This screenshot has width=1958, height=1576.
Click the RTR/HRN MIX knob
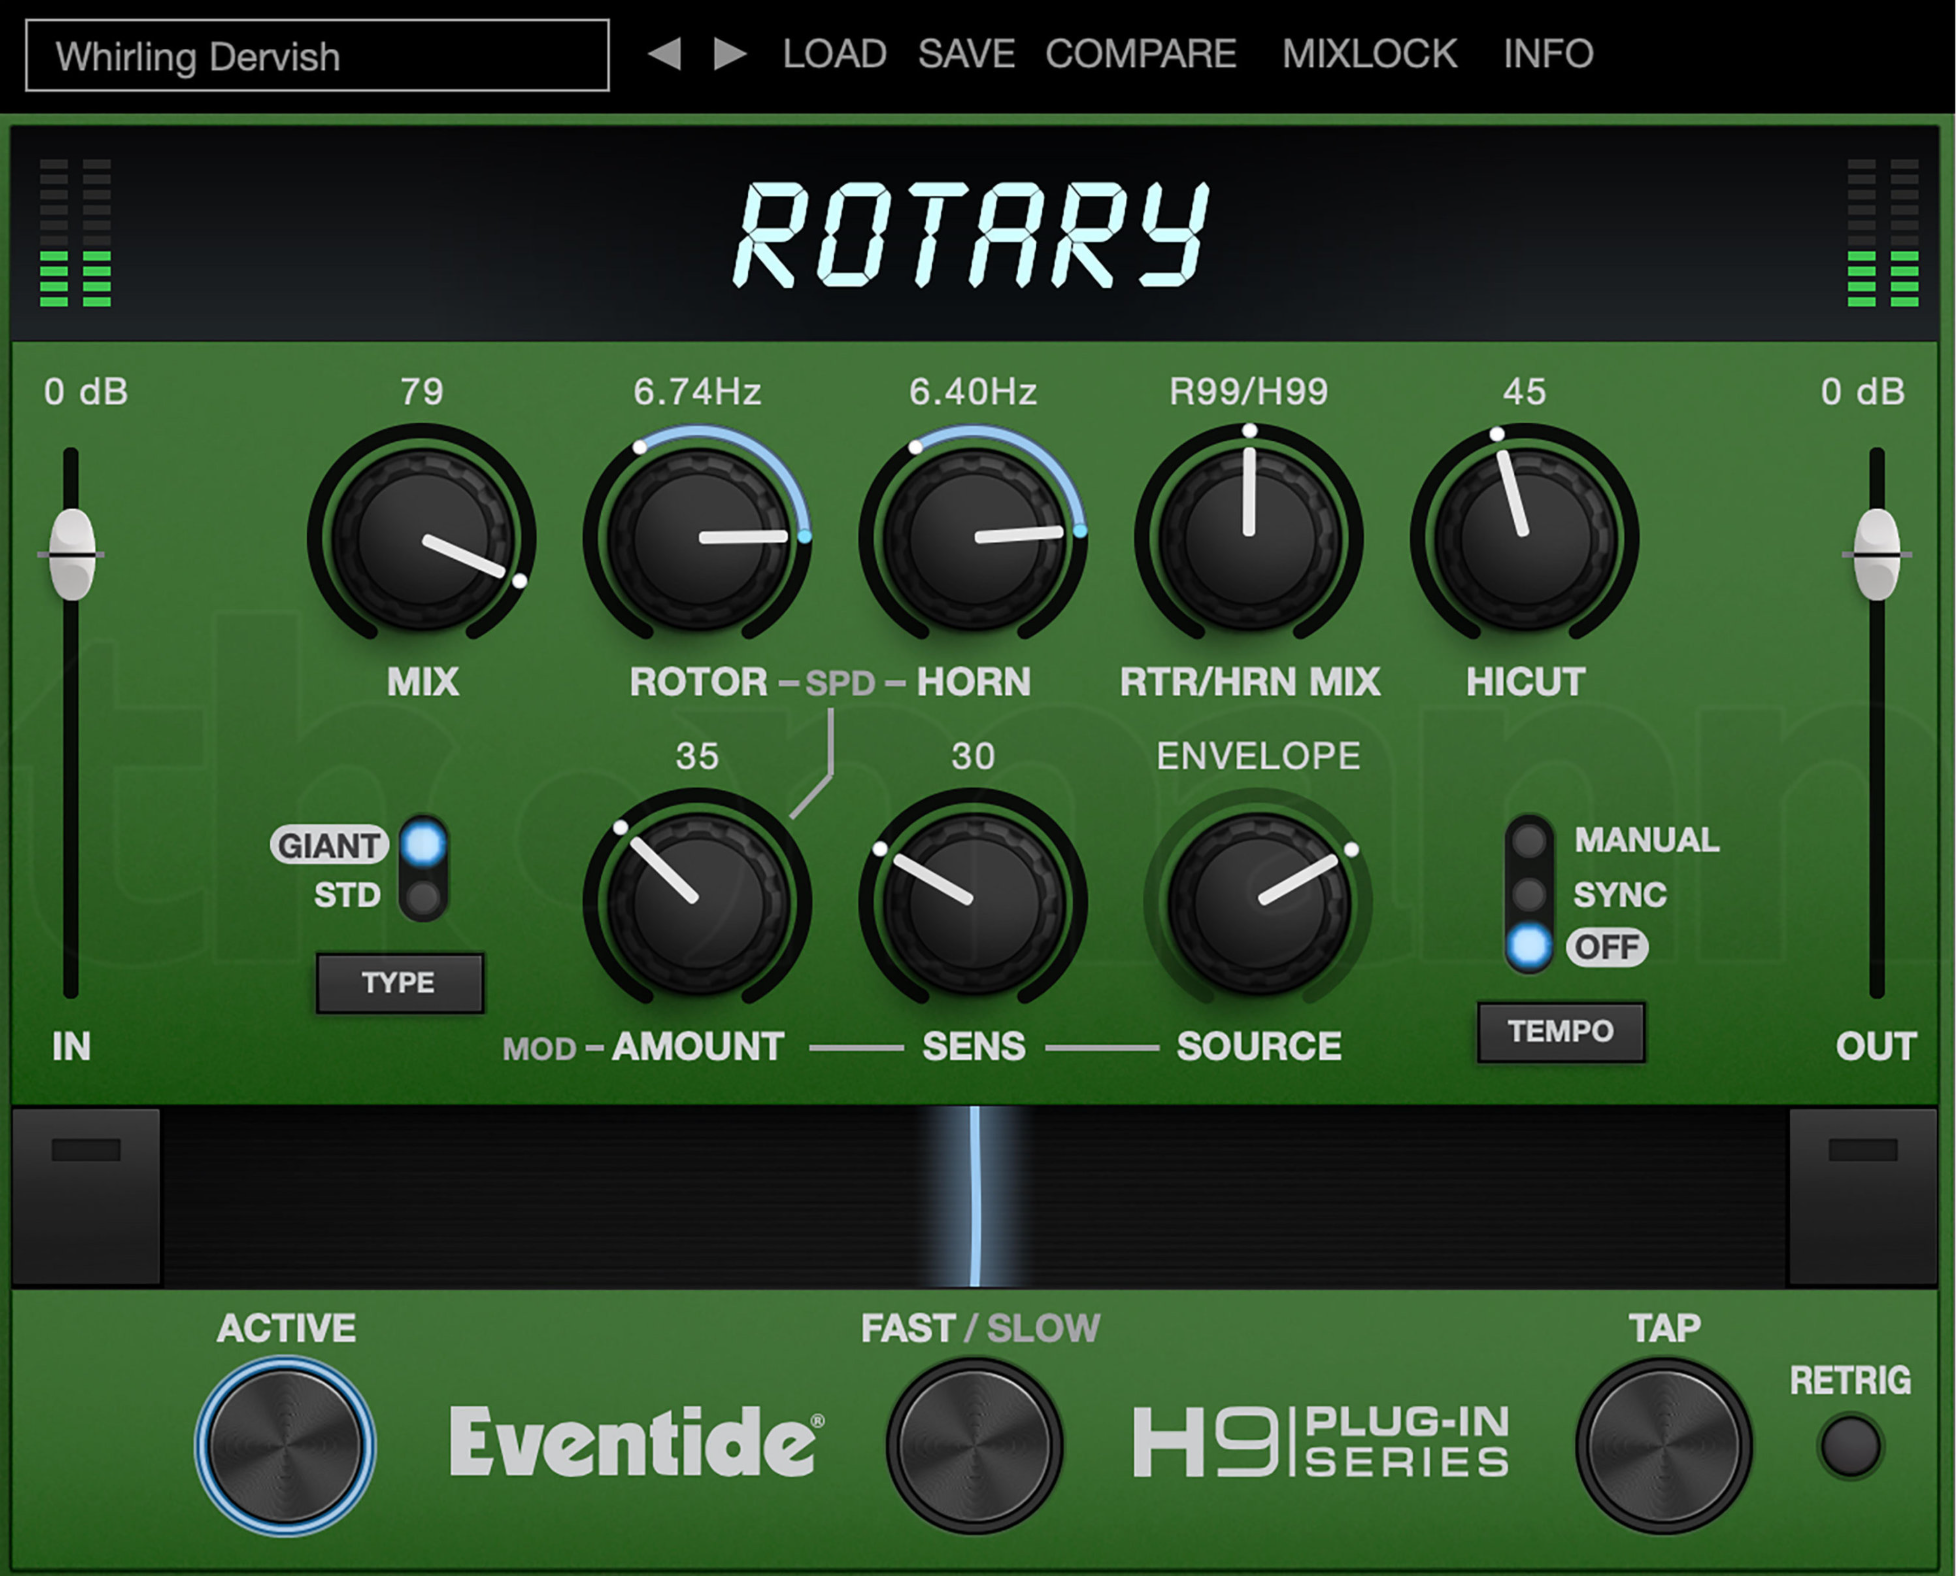coord(1249,538)
